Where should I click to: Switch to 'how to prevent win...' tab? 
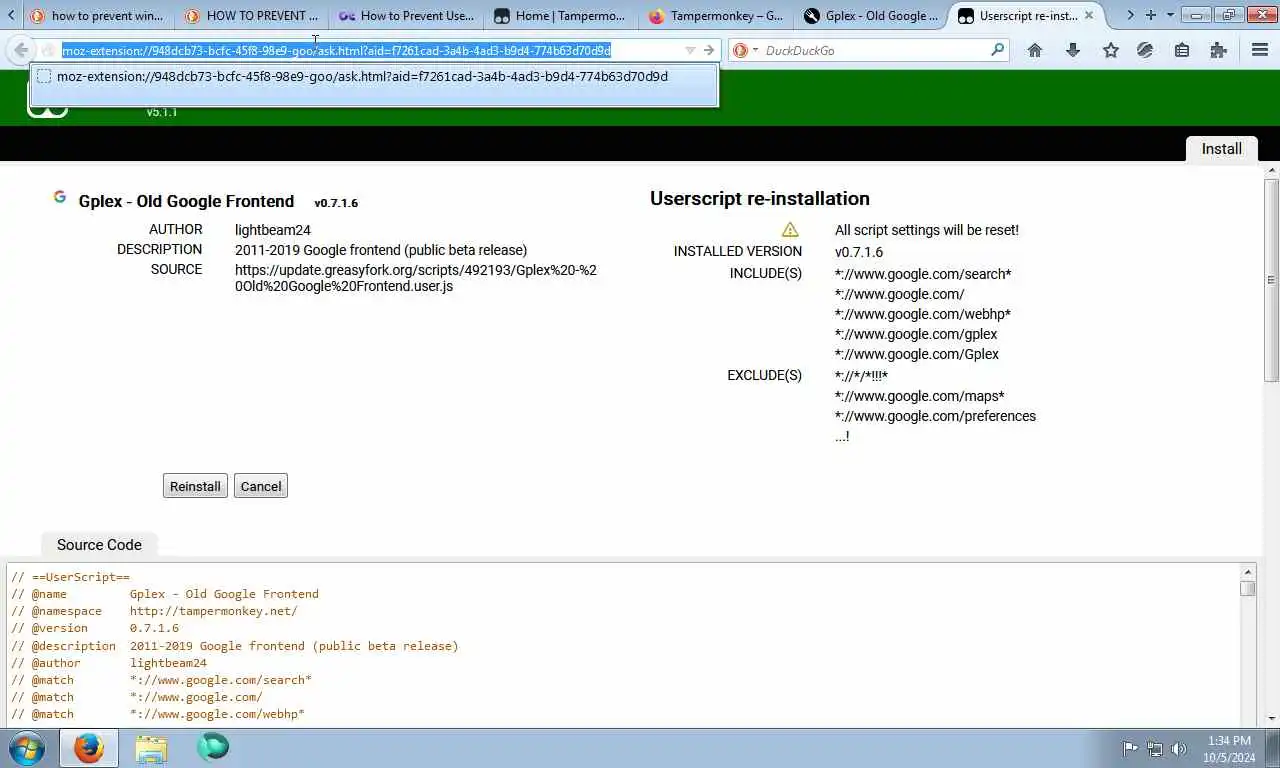pyautogui.click(x=97, y=16)
